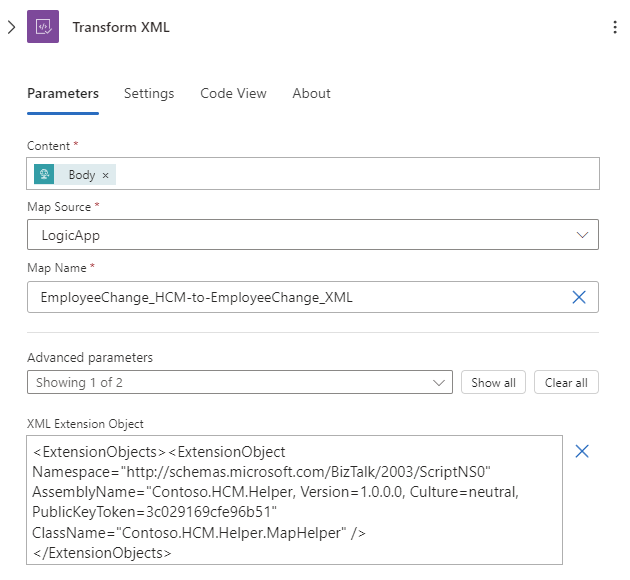Collapse the panel with the chevron arrow
This screenshot has height=580, width=630.
[x=12, y=27]
